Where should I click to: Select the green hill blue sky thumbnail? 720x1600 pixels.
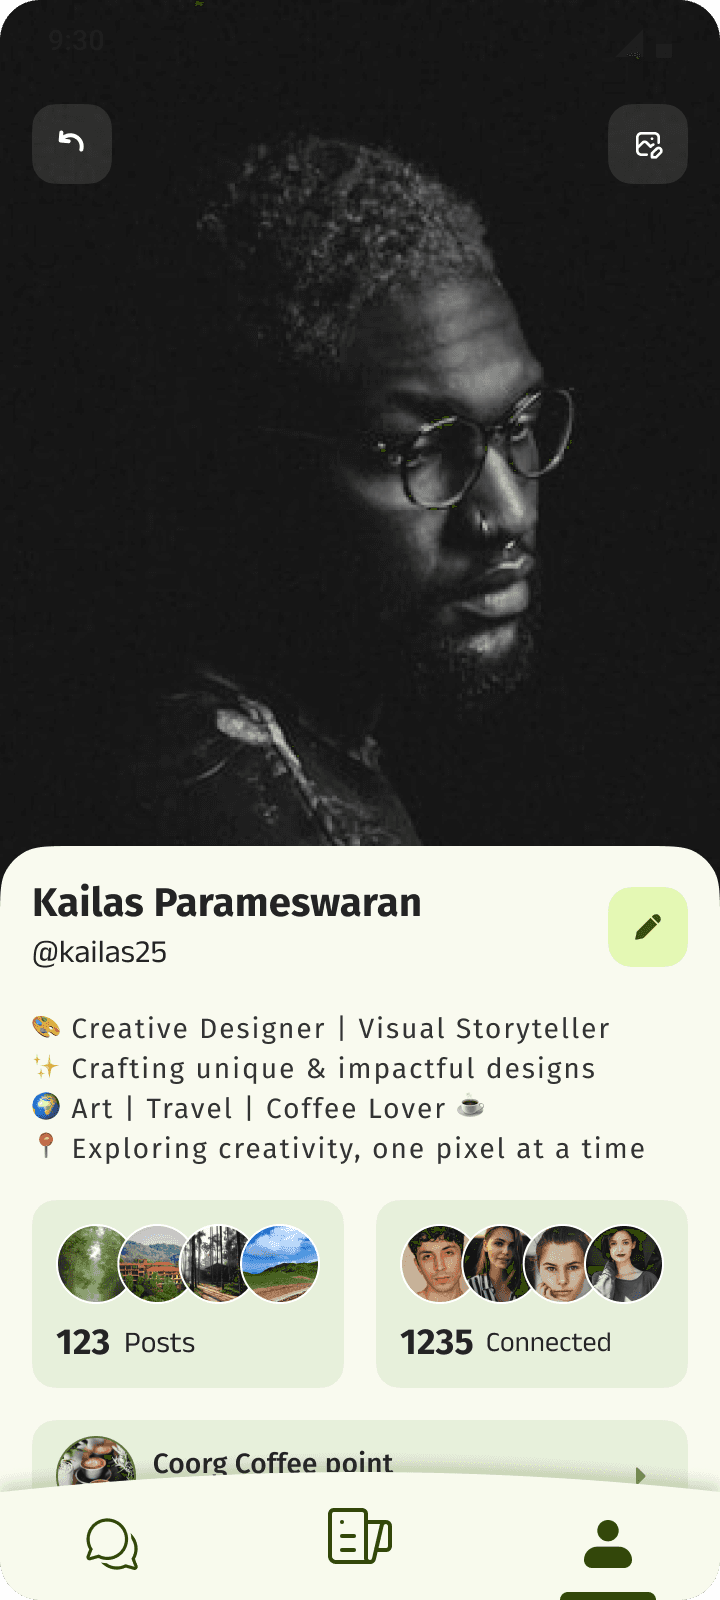281,1264
